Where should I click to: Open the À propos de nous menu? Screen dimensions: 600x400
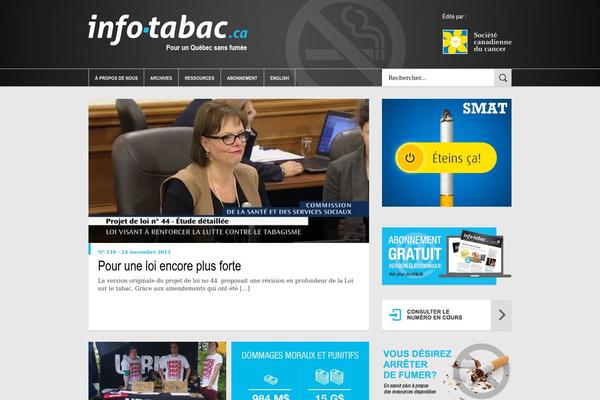pyautogui.click(x=116, y=78)
